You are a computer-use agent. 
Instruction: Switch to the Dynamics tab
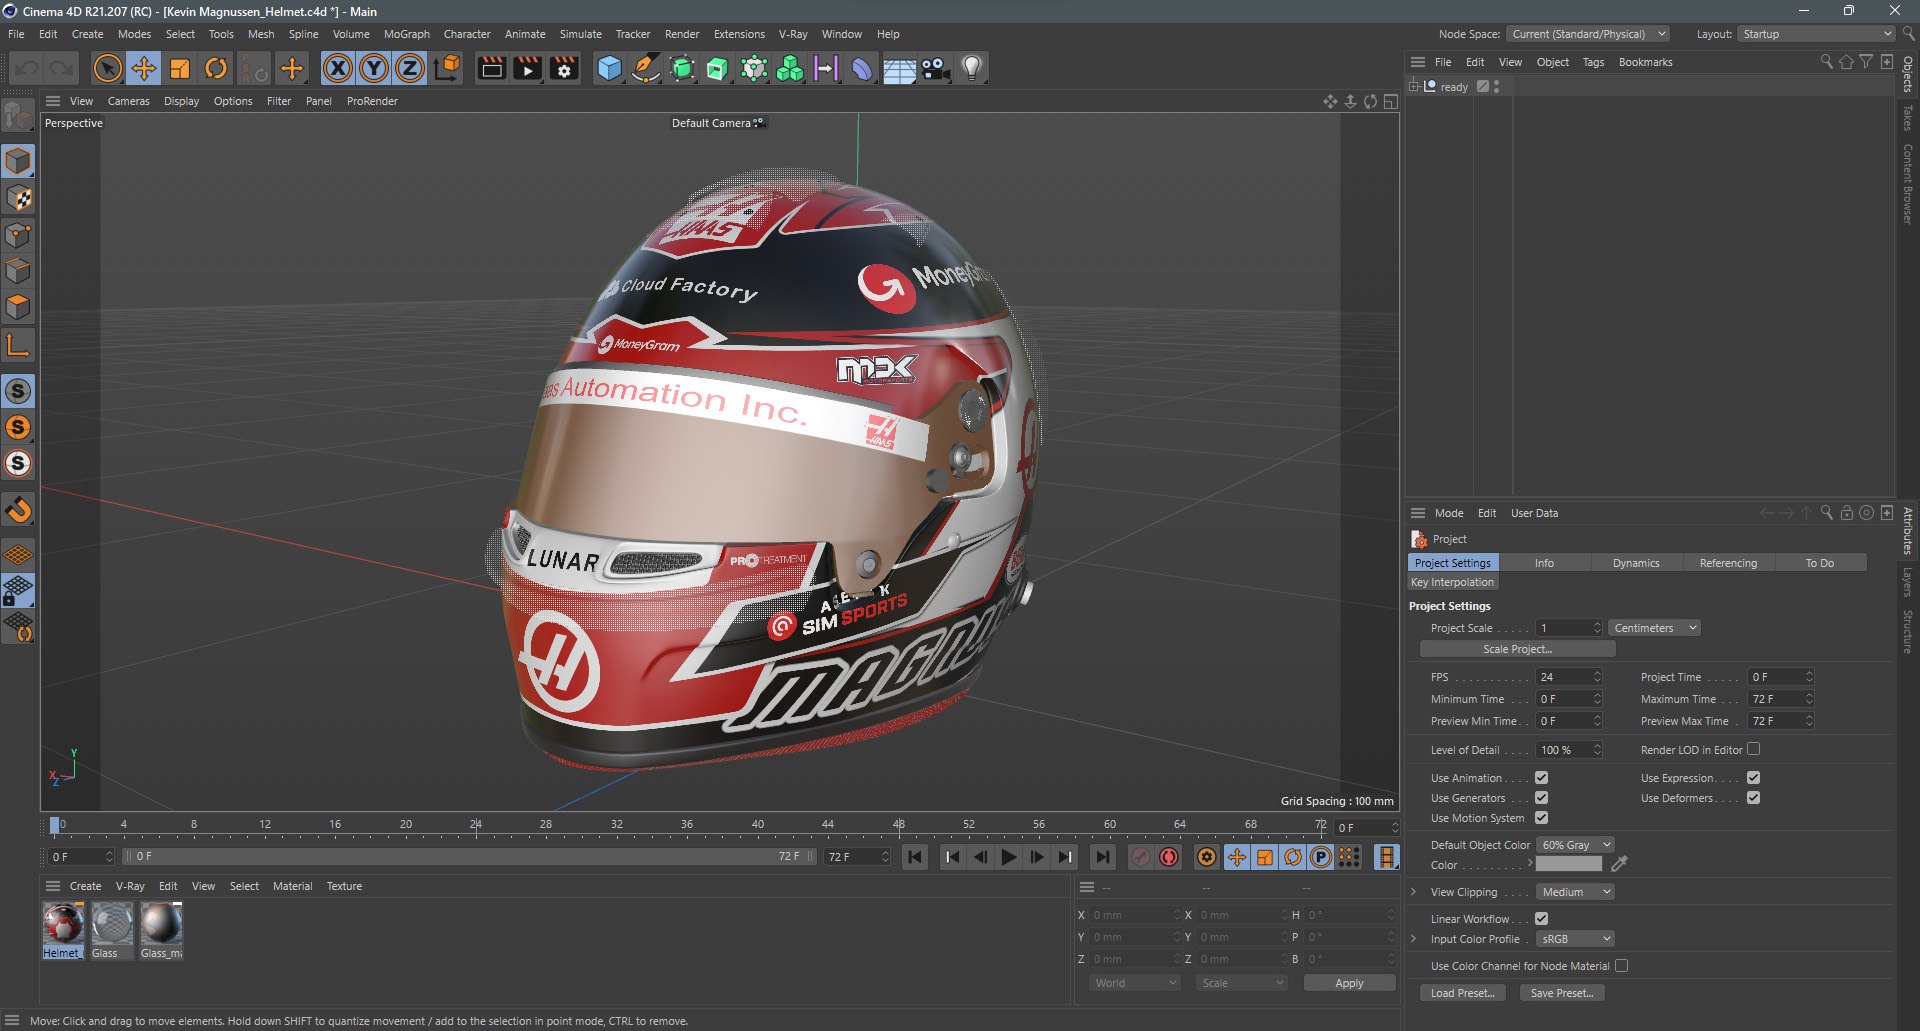click(1636, 563)
